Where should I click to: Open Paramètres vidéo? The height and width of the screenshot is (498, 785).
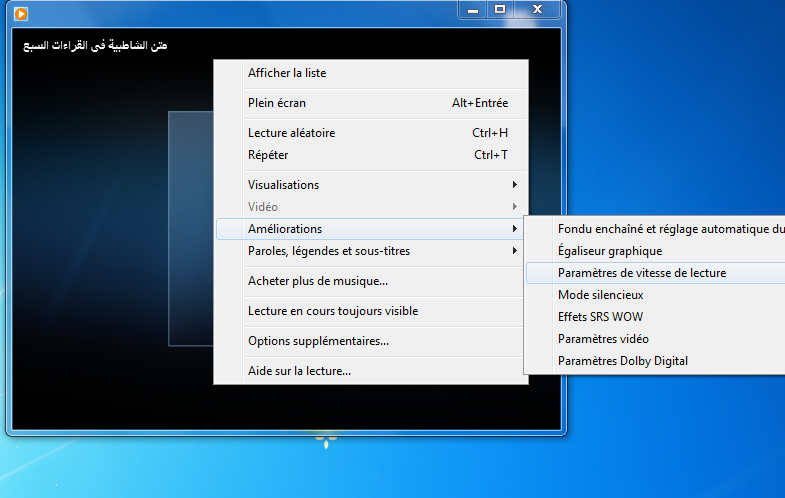pos(656,339)
